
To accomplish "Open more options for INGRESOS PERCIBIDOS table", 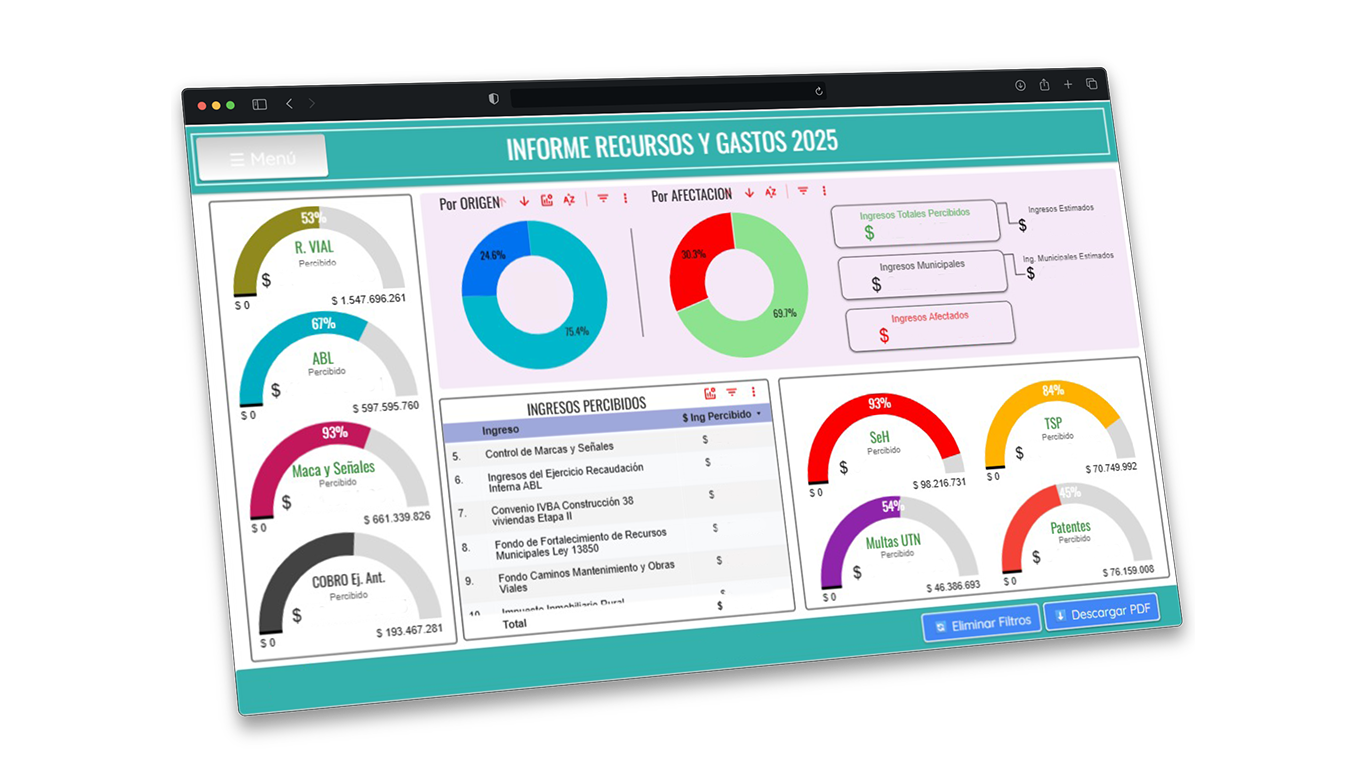I will tap(754, 392).
